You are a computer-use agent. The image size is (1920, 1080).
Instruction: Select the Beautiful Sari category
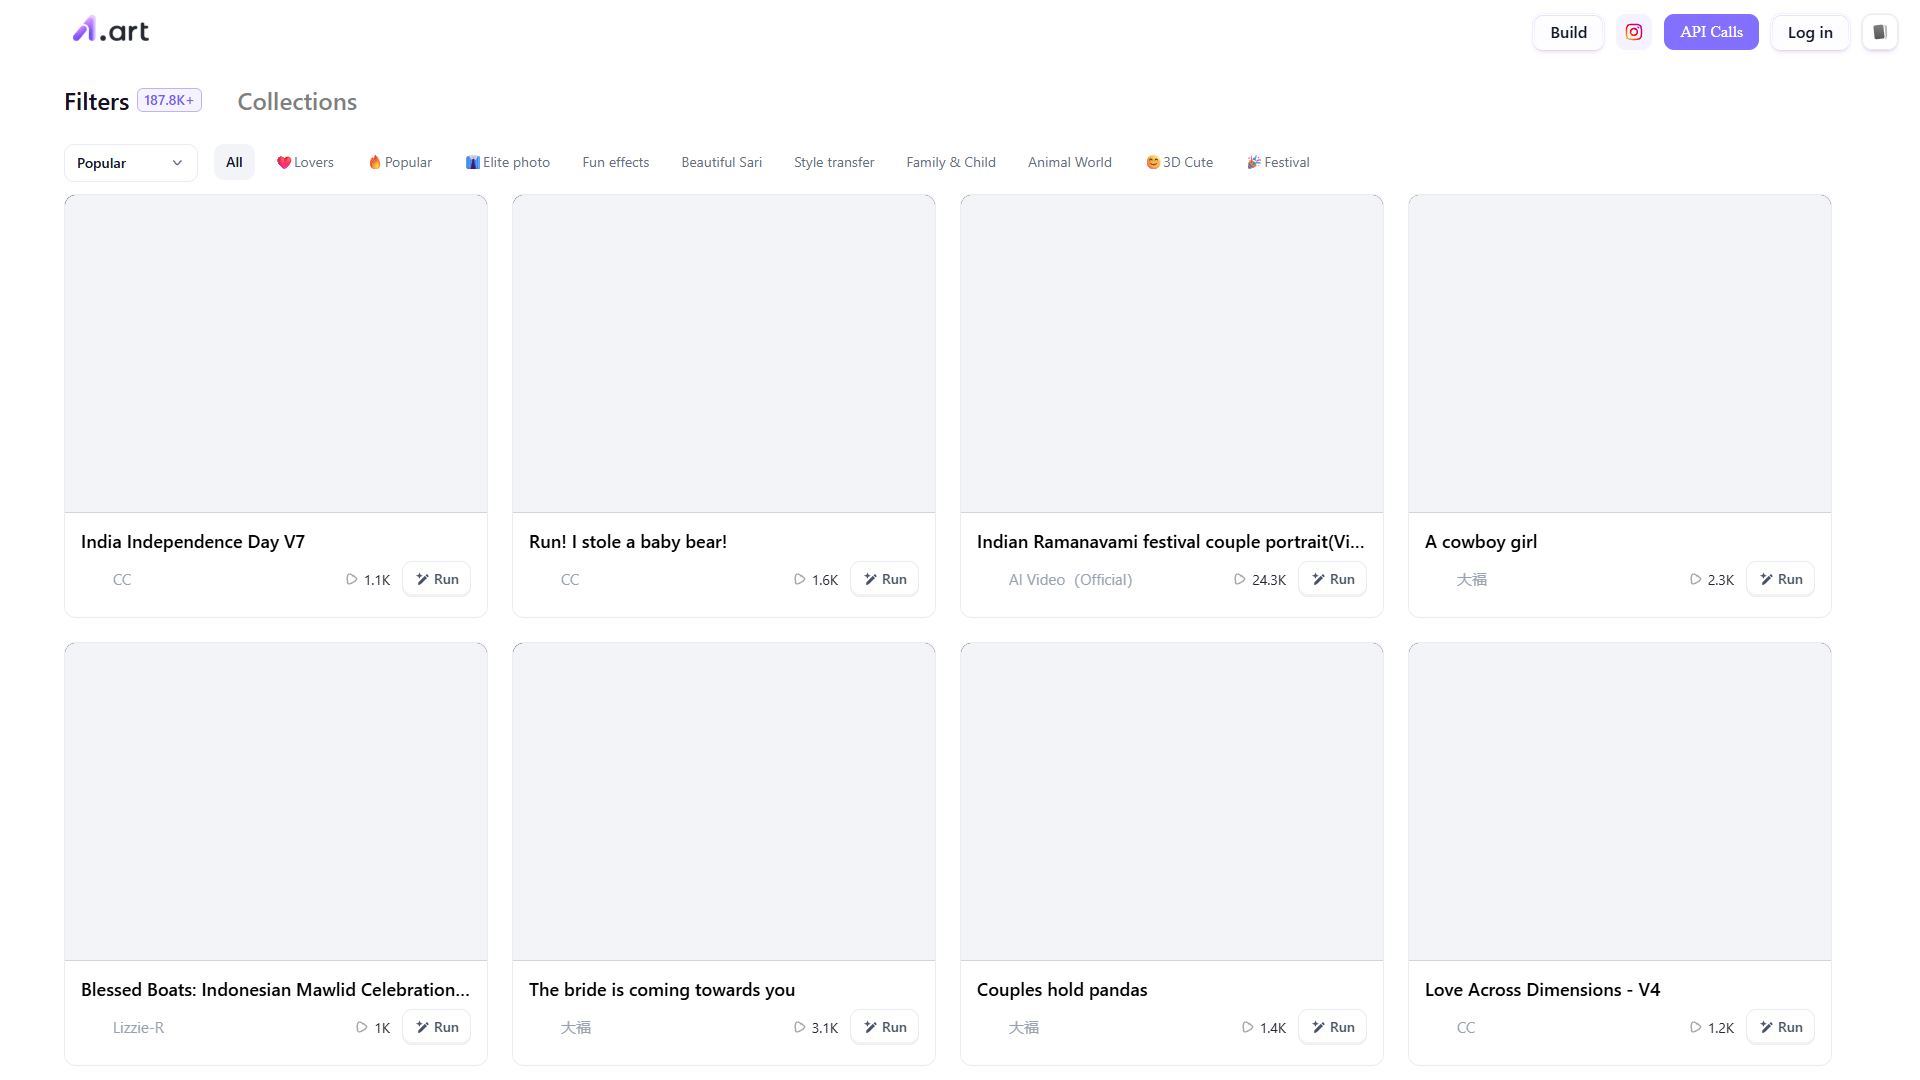click(x=722, y=162)
